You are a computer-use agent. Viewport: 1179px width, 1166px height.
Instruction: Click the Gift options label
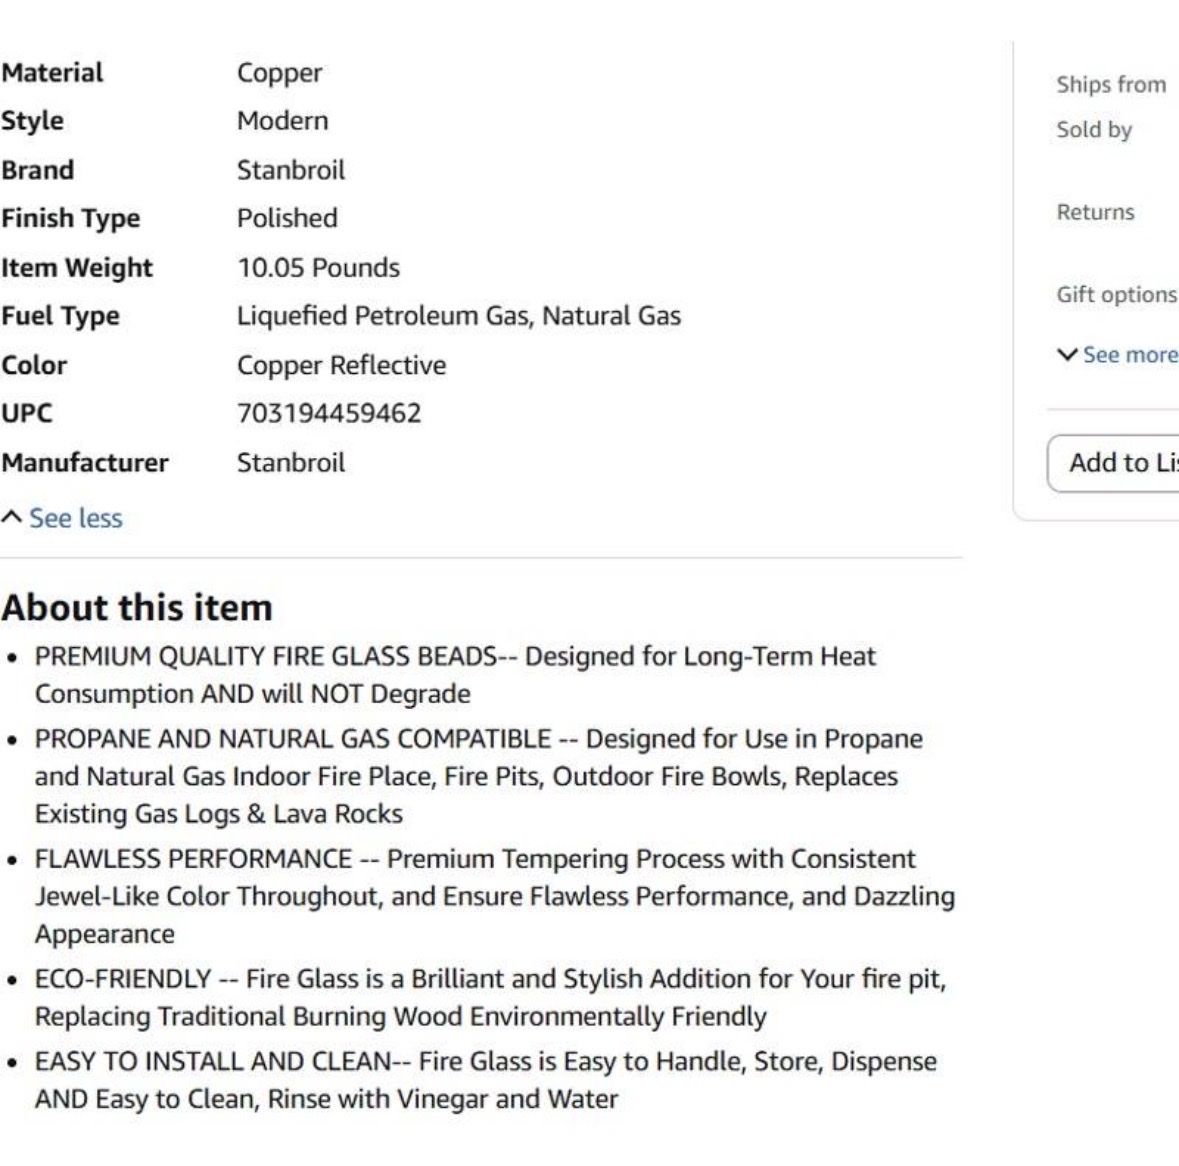(x=1117, y=295)
